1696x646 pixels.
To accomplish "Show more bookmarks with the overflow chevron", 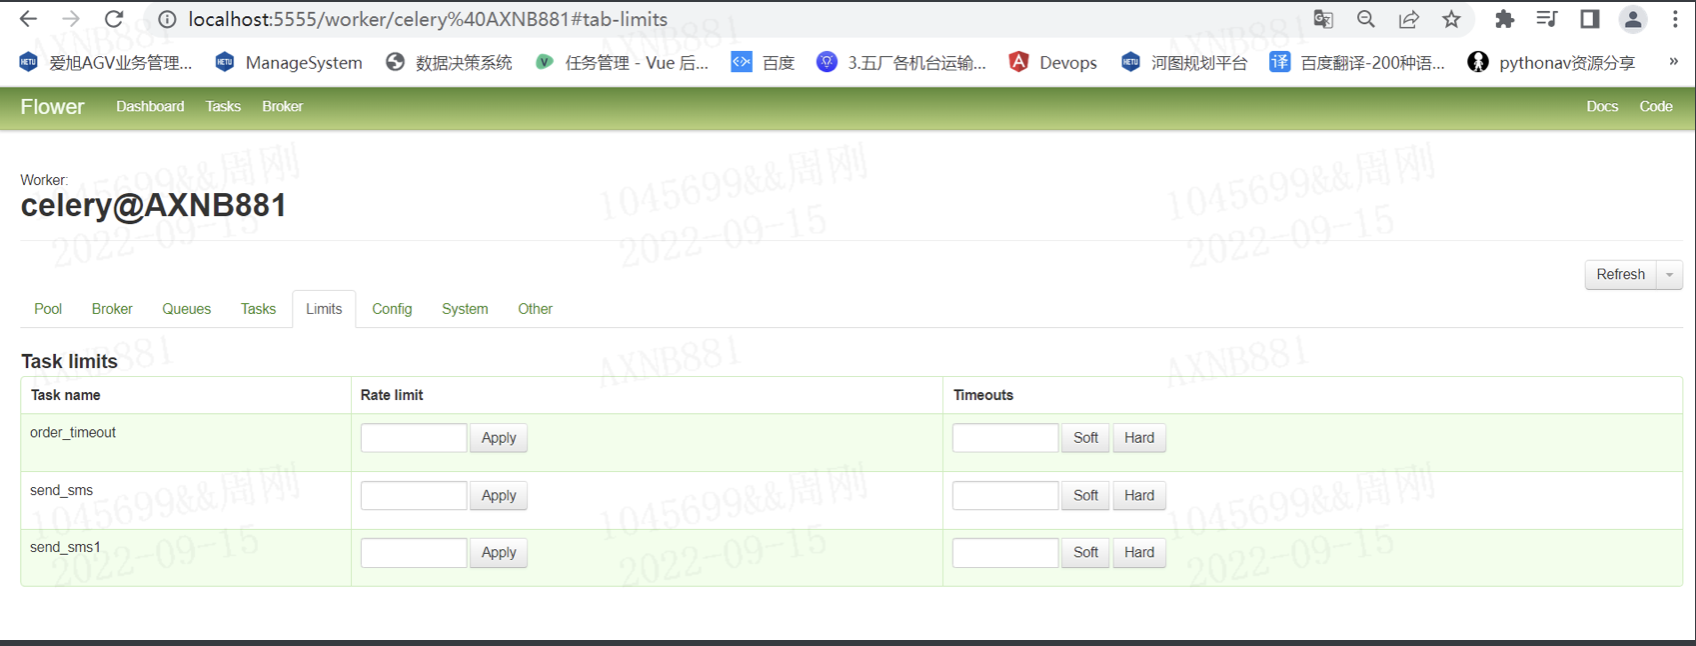I will 1673,62.
